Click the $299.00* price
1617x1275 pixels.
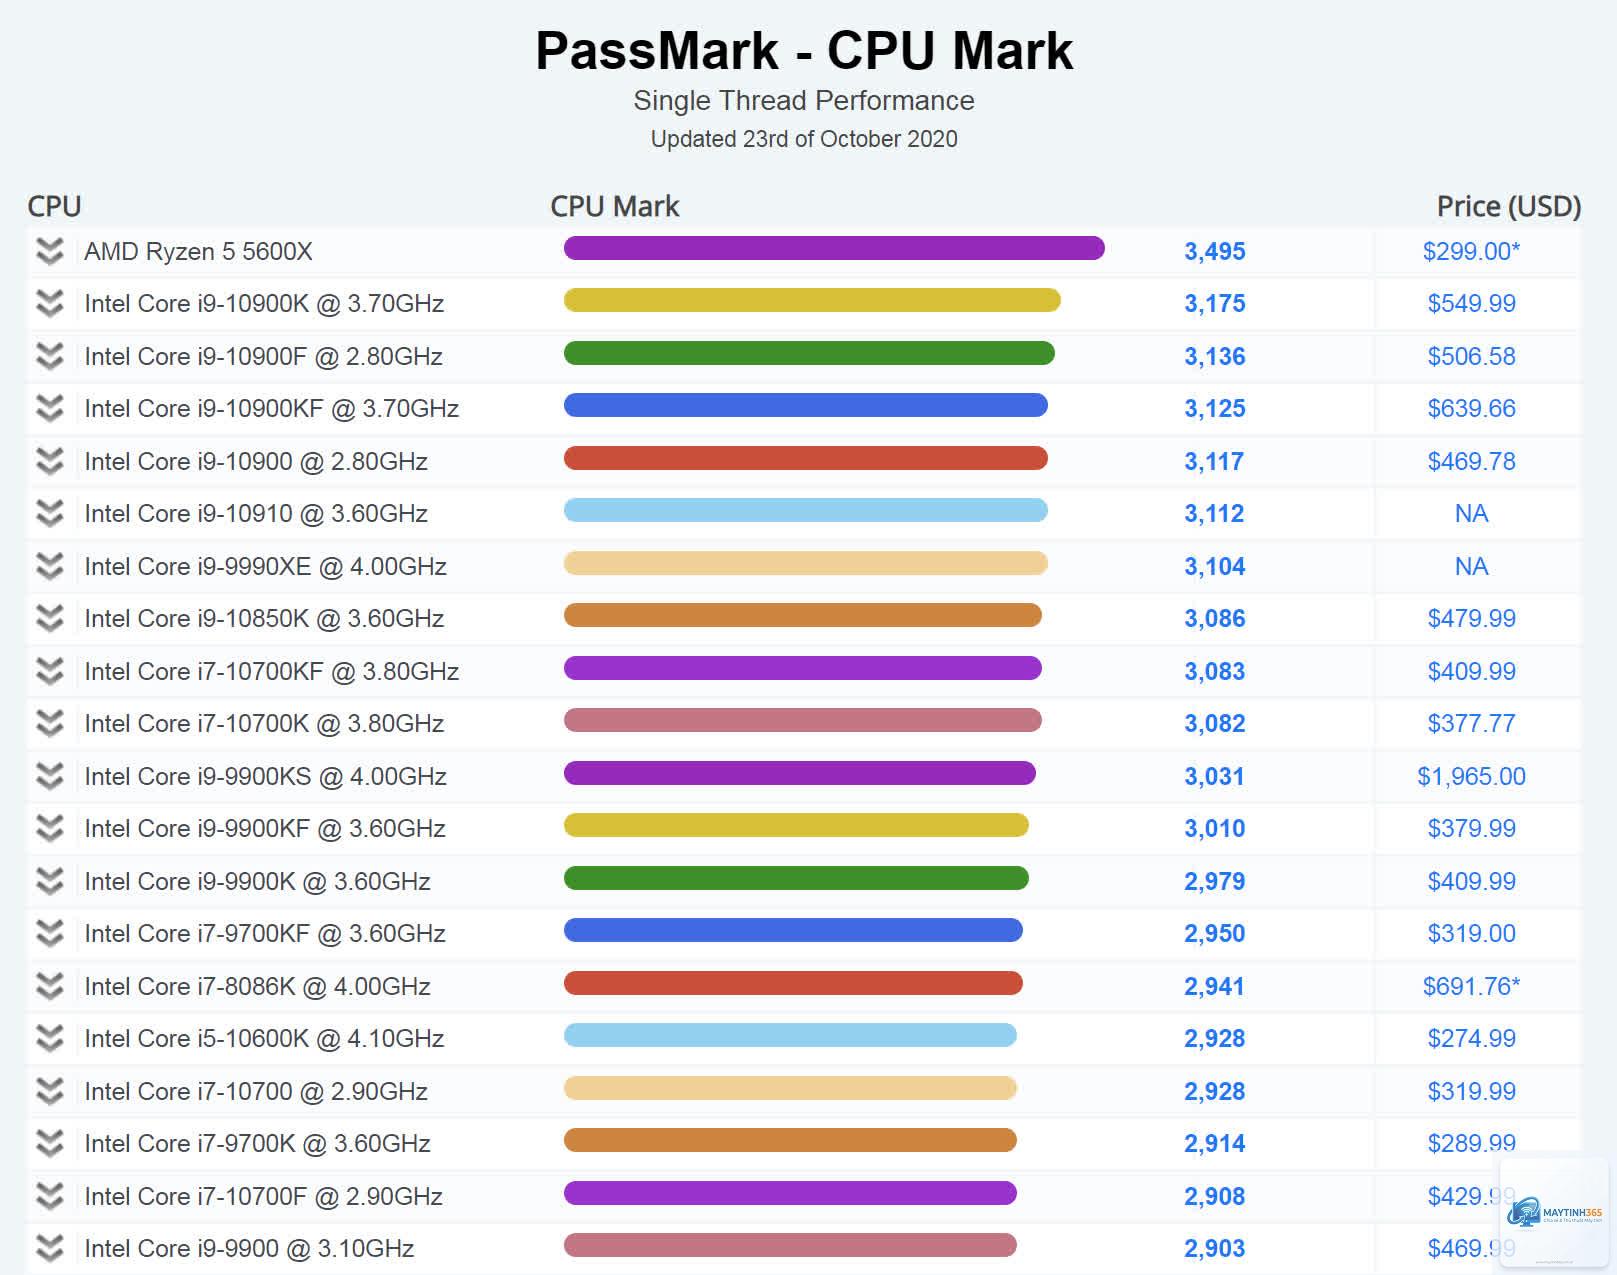(1471, 251)
